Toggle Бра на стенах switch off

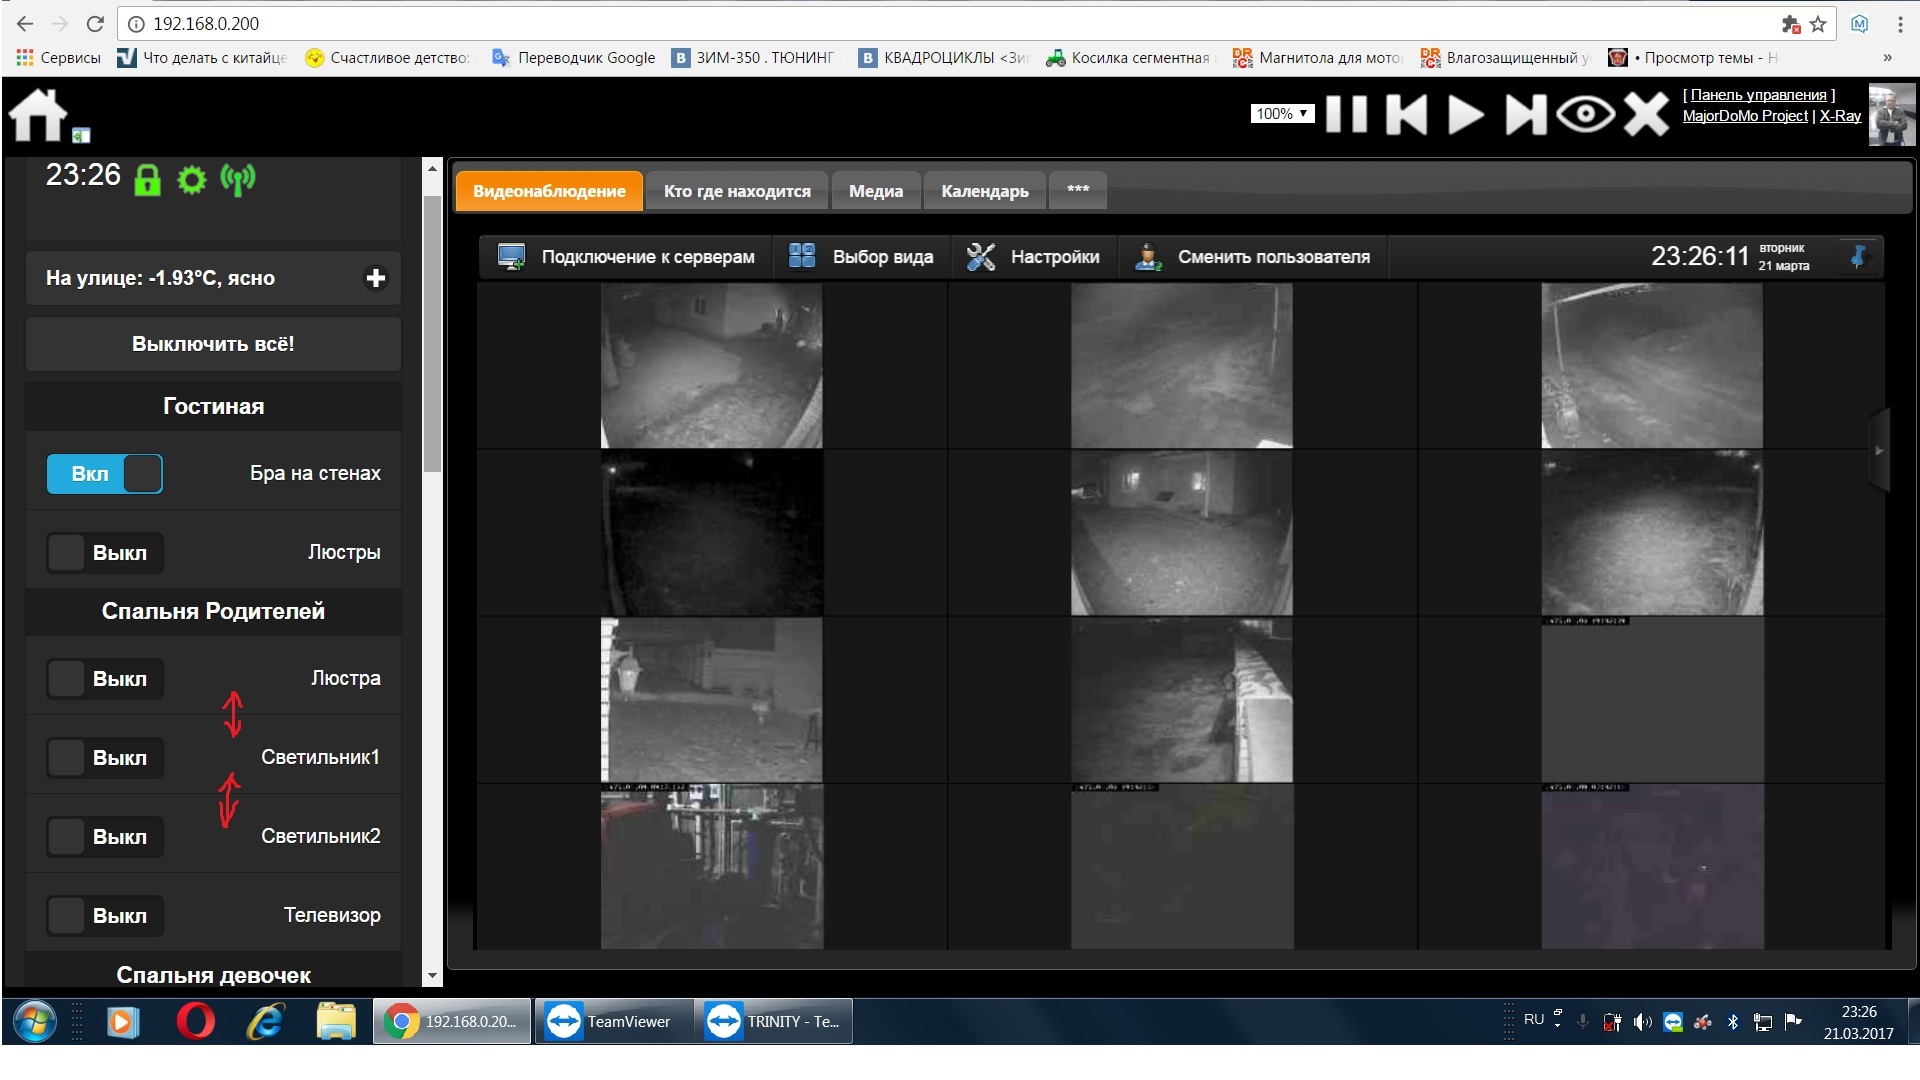click(x=104, y=474)
